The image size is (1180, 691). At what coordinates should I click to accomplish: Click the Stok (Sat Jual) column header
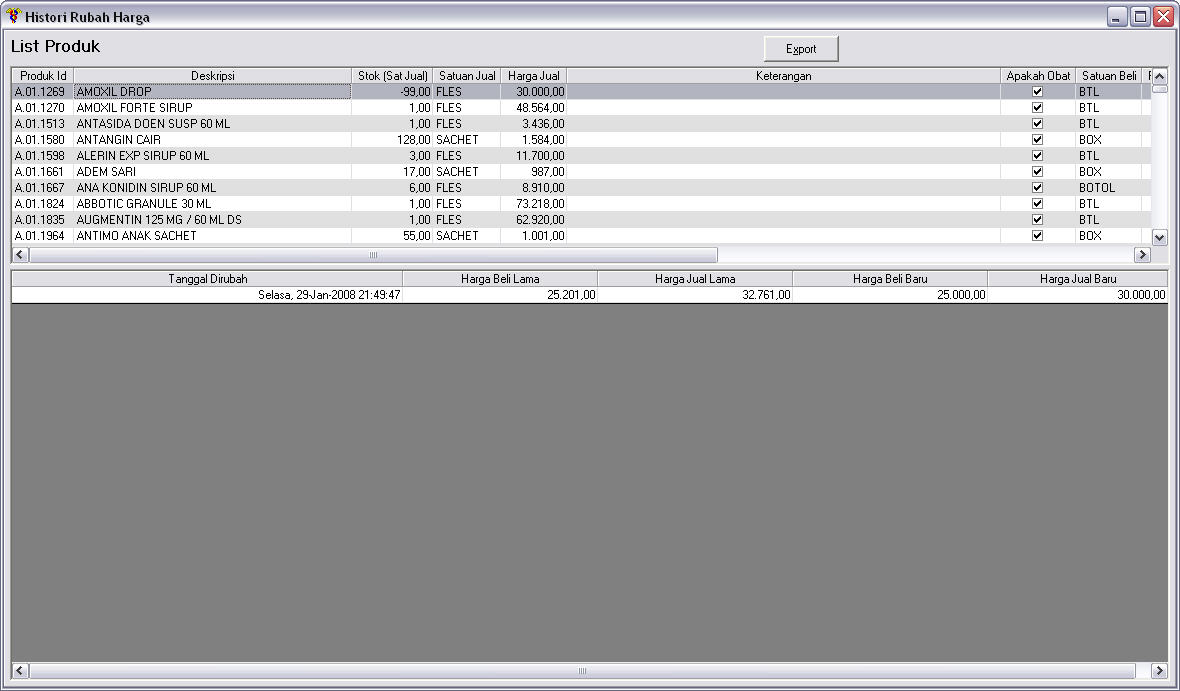point(392,75)
